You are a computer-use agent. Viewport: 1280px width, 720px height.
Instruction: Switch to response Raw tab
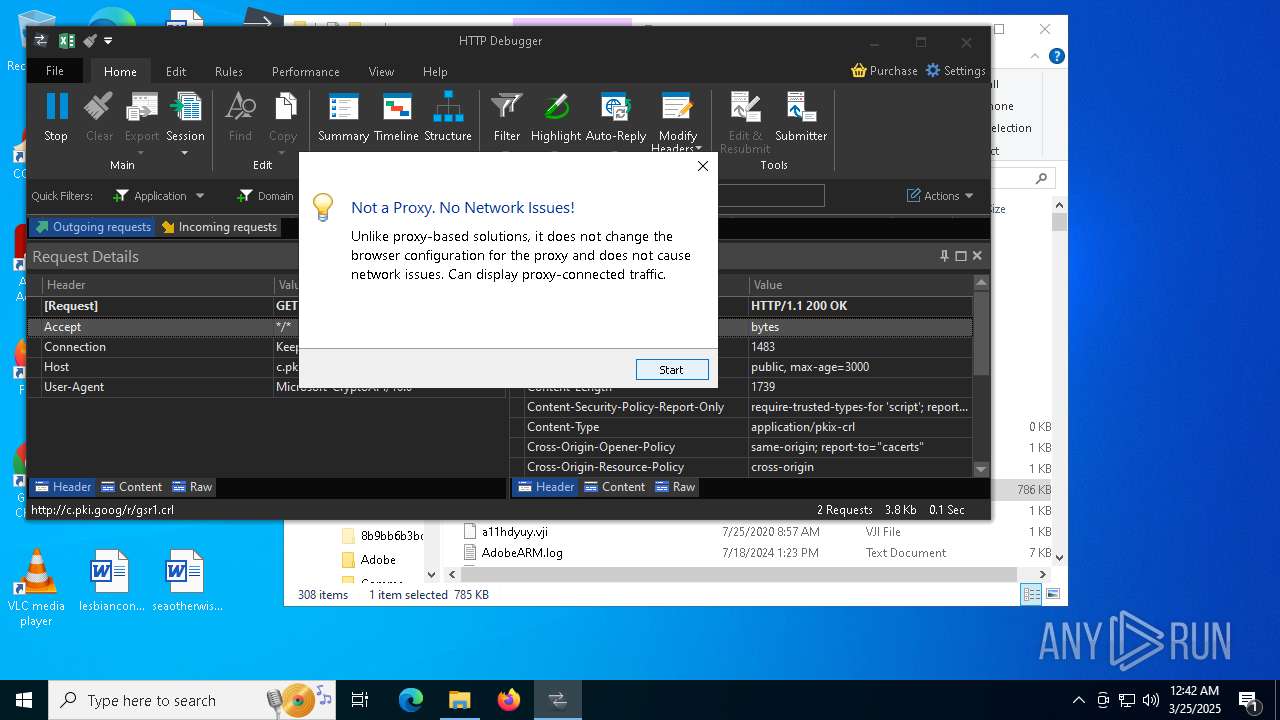pos(675,487)
